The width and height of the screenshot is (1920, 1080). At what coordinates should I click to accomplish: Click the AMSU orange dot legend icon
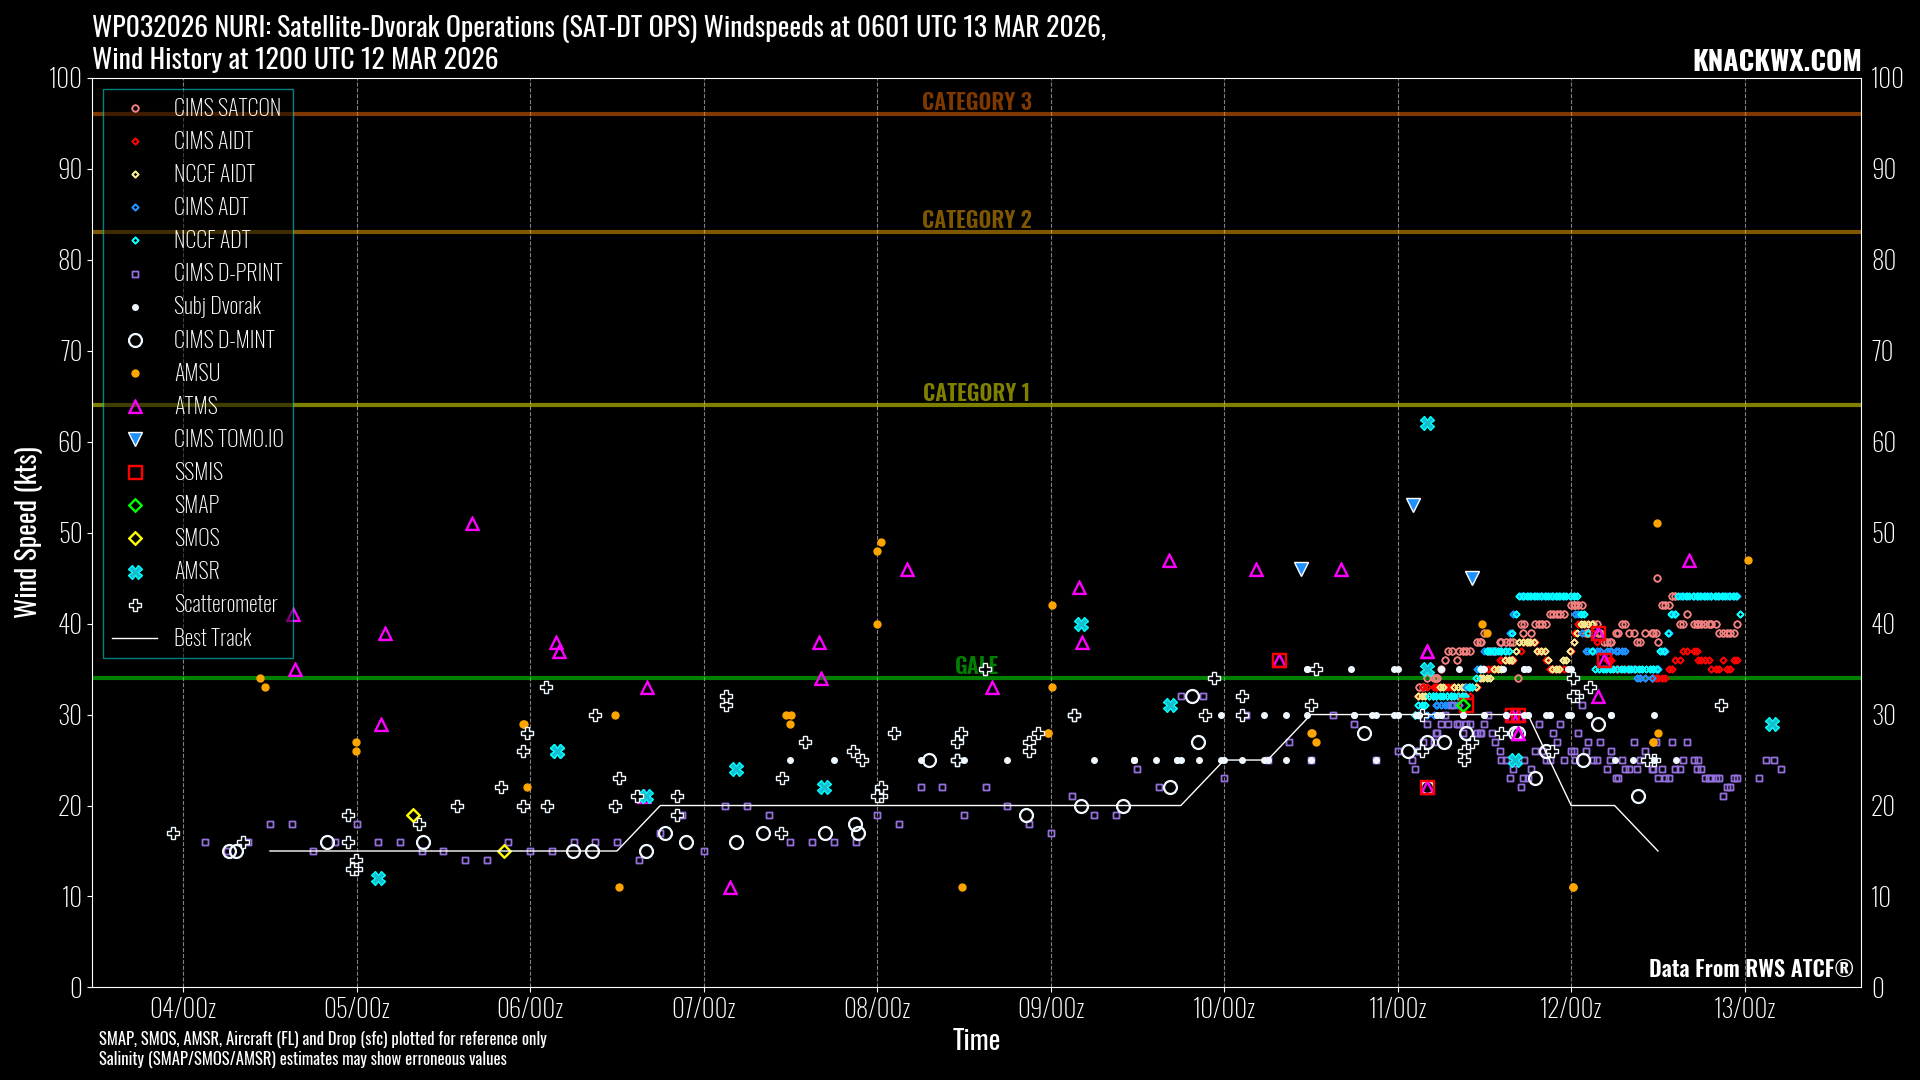point(135,374)
